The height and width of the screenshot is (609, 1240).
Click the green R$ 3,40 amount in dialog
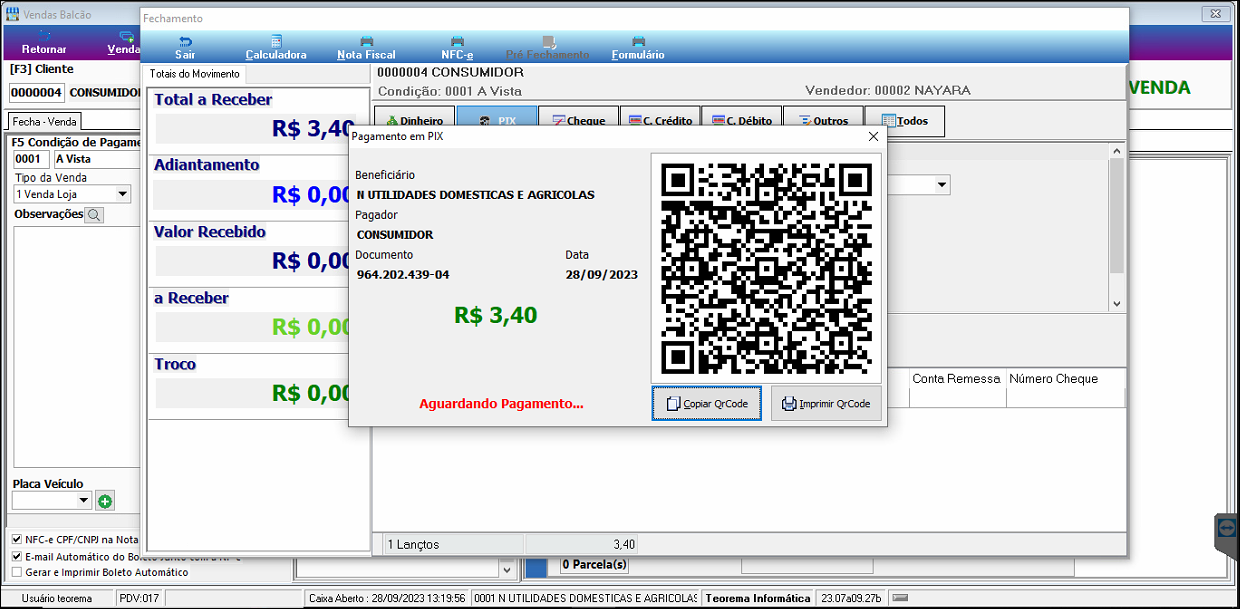[x=495, y=316]
